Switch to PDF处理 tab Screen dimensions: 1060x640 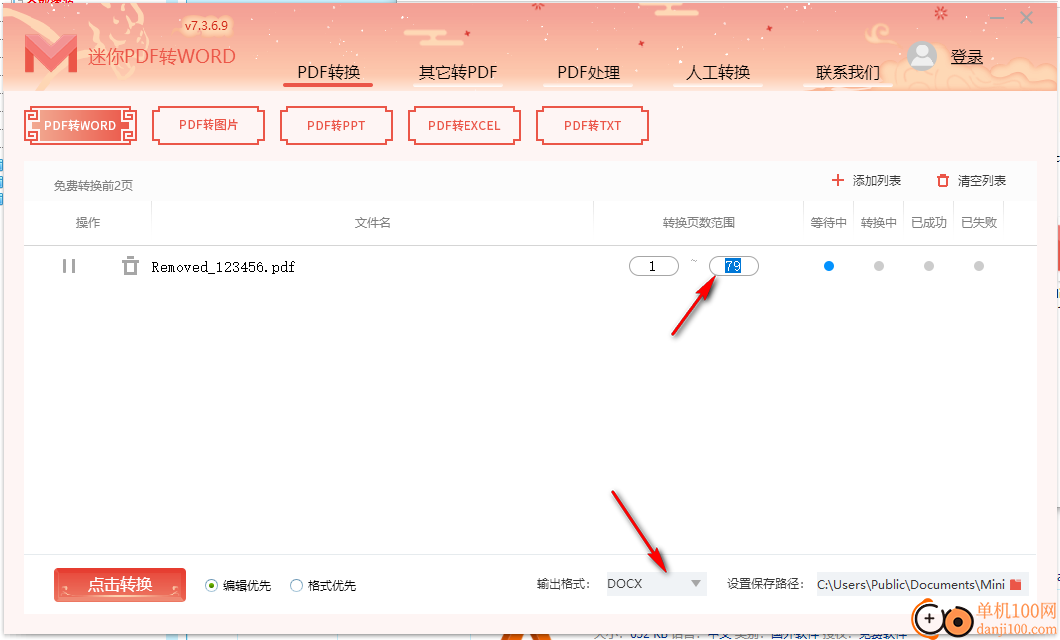point(588,72)
